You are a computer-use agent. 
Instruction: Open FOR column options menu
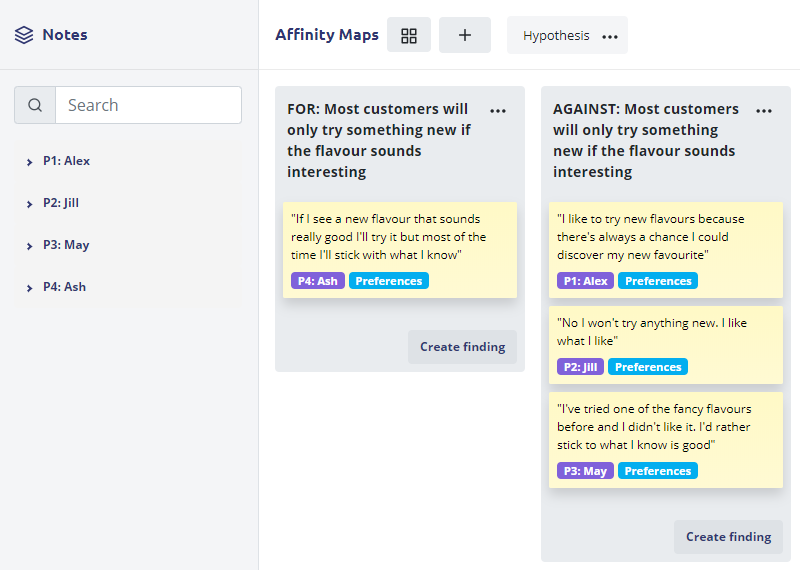[498, 111]
